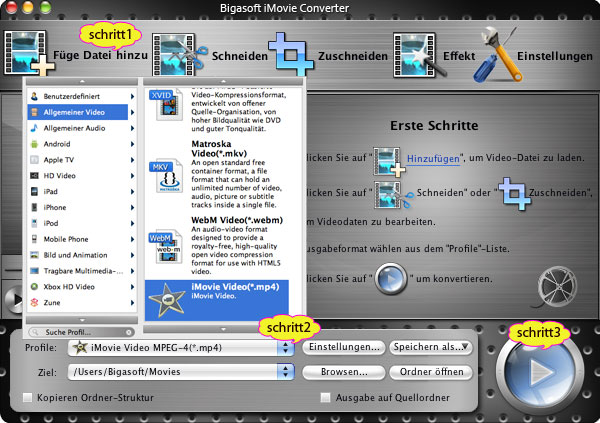Expand Zune submenu arrow

(x=132, y=302)
